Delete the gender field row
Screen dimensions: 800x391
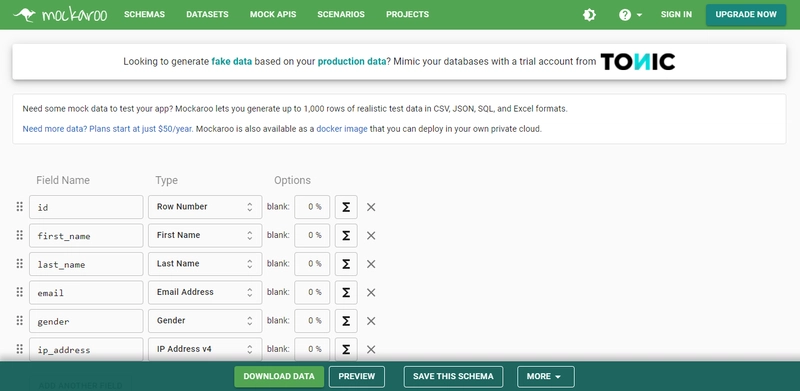[x=371, y=321]
